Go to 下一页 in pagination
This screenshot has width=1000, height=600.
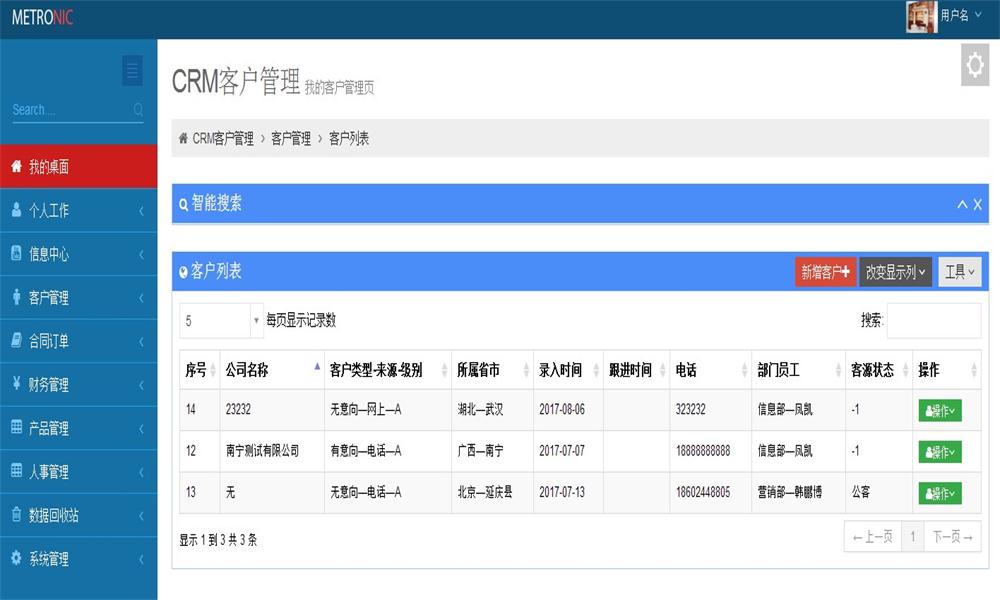tap(952, 537)
